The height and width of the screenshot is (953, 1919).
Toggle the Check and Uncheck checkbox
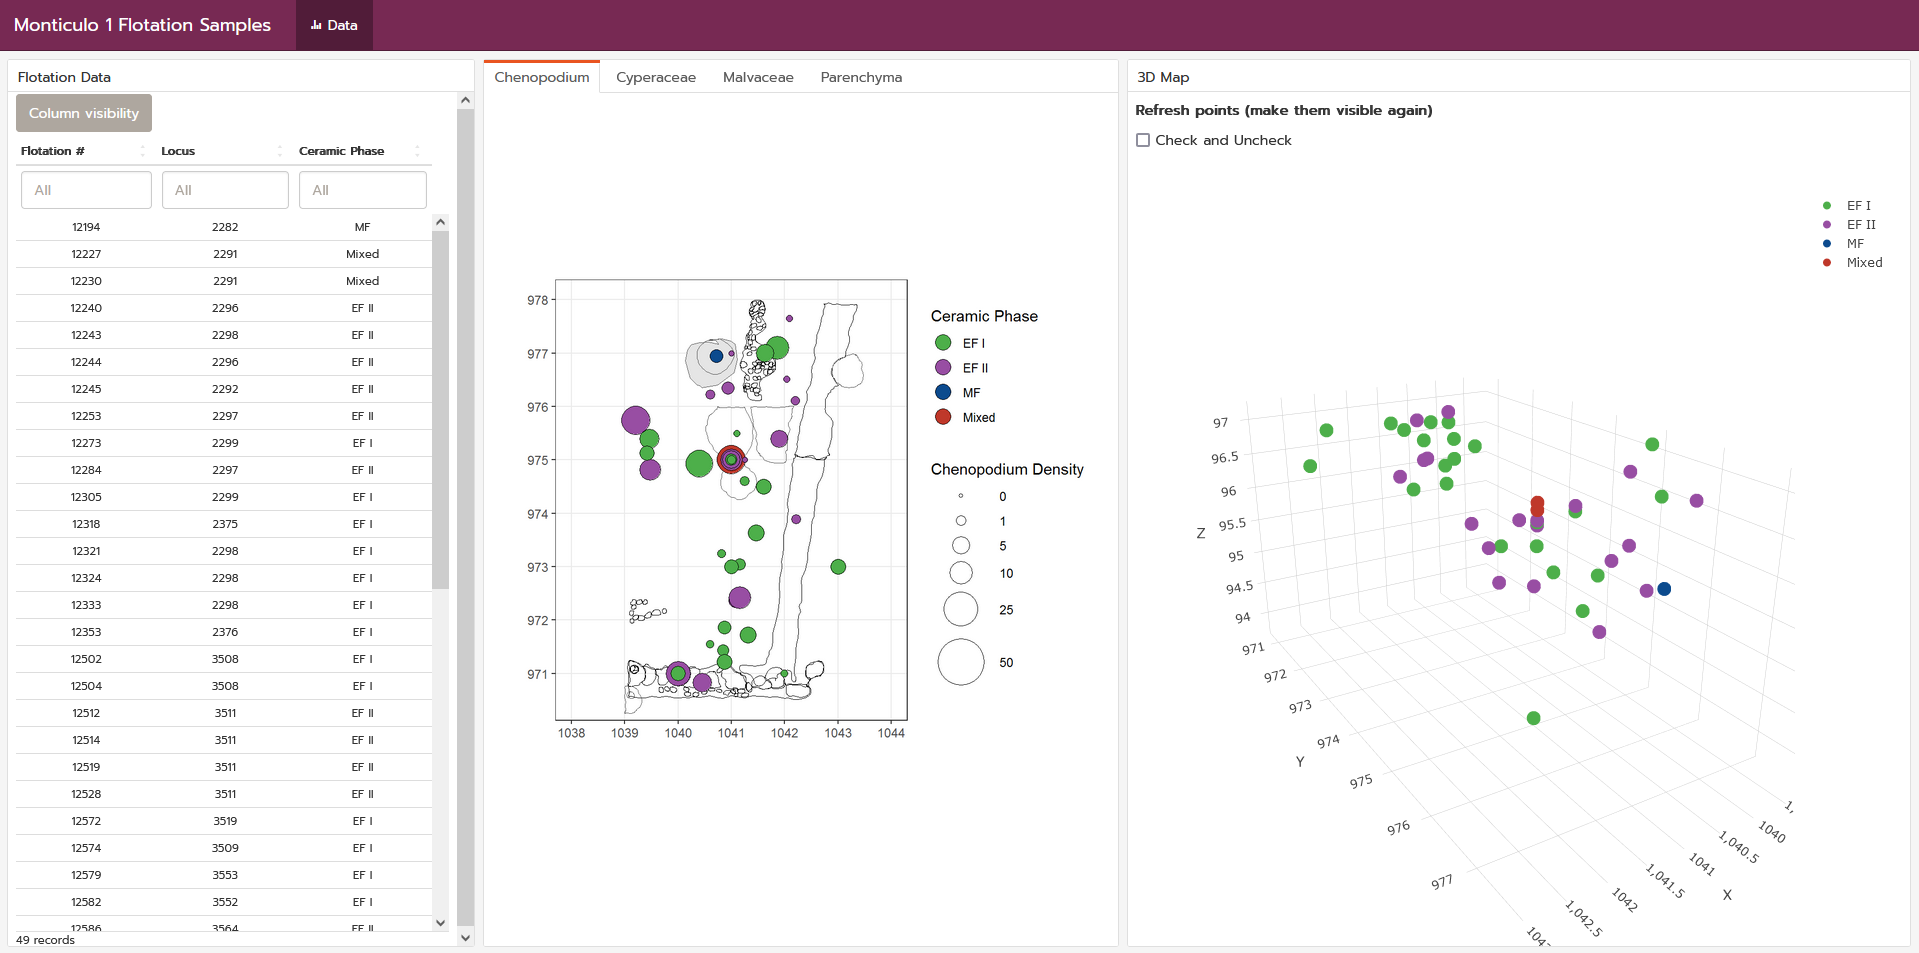pyautogui.click(x=1143, y=140)
